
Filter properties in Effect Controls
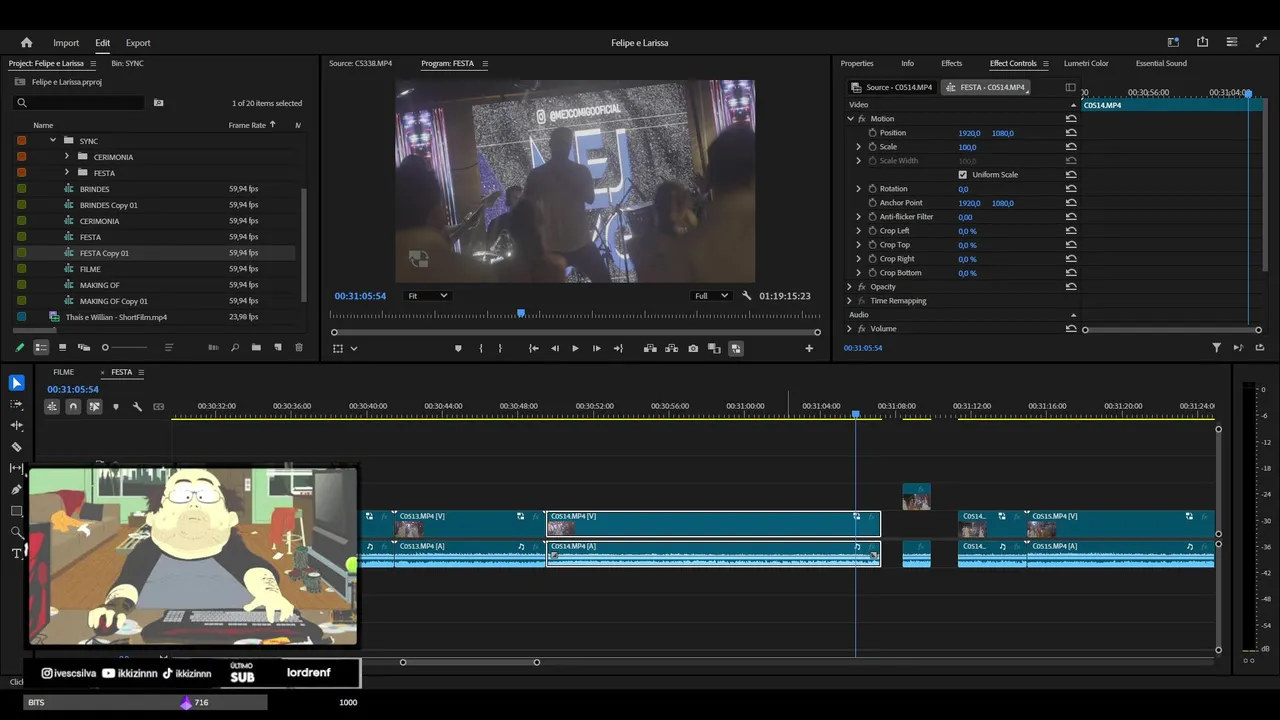pyautogui.click(x=1216, y=348)
